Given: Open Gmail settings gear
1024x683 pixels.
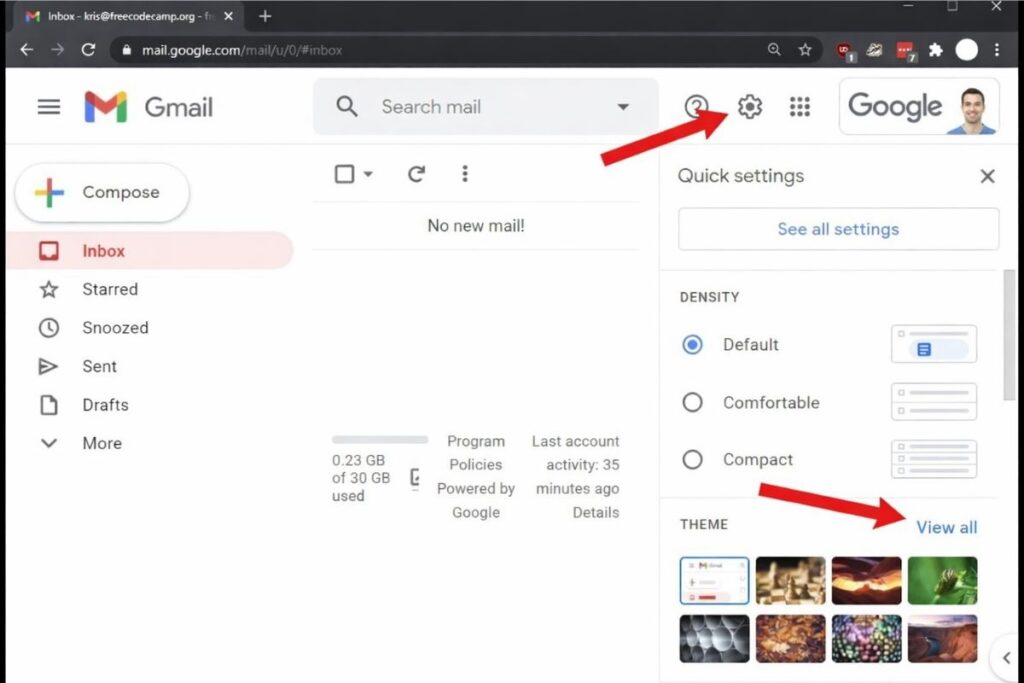Looking at the screenshot, I should 749,107.
